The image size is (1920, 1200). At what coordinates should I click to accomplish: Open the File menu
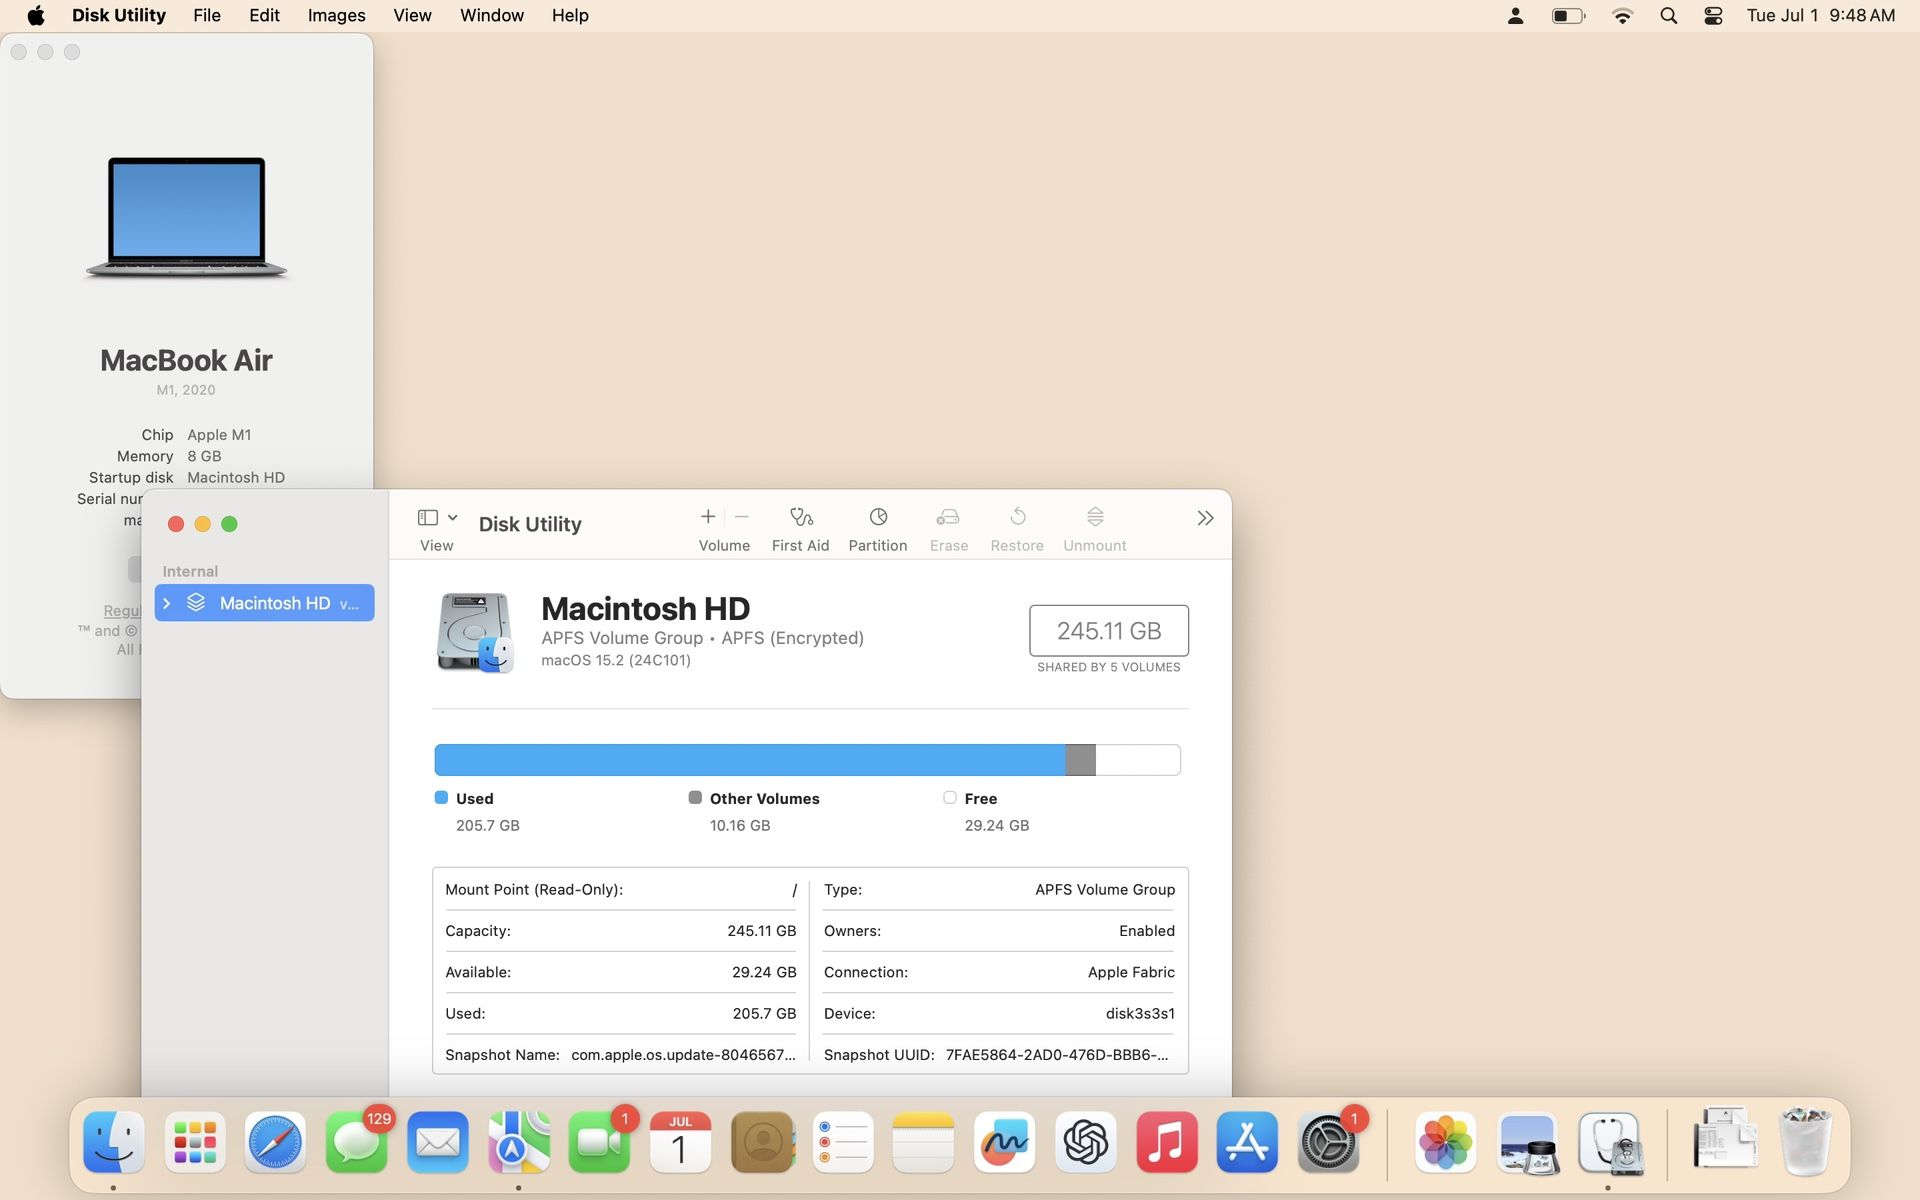pyautogui.click(x=207, y=15)
